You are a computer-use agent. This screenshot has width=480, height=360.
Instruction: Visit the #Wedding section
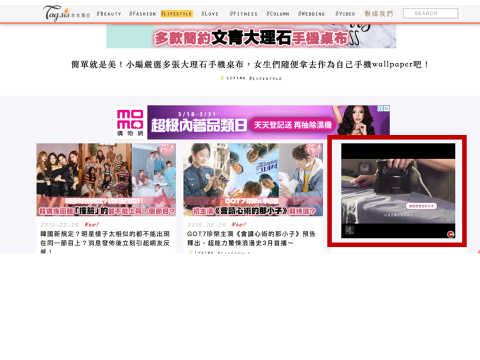[x=311, y=14]
